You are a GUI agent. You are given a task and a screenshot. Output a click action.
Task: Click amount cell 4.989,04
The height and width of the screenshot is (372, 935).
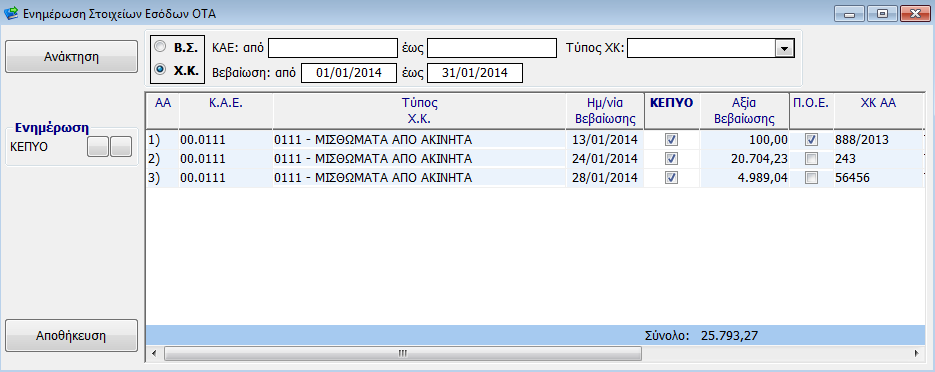[x=744, y=178]
